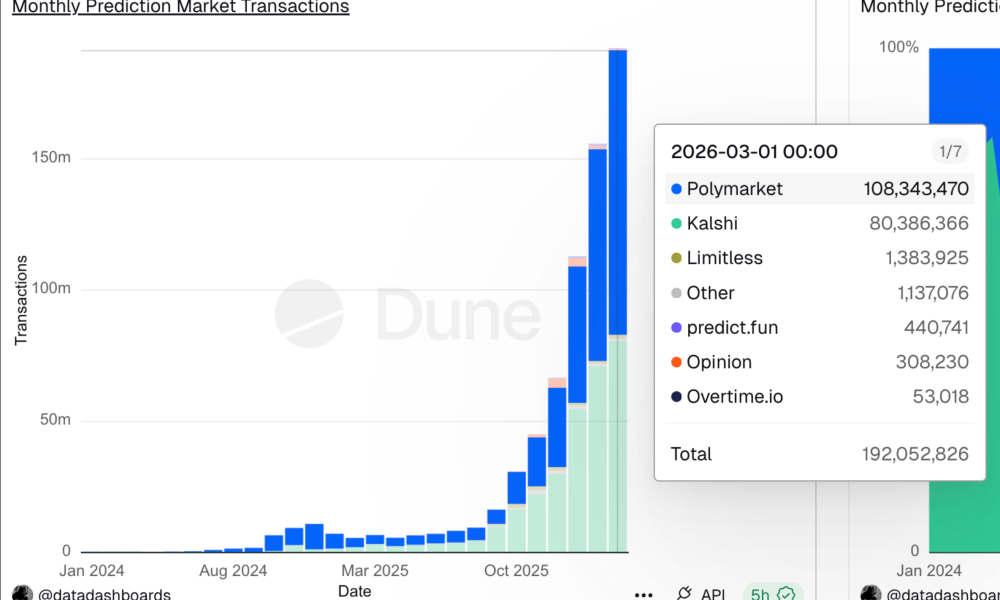1000x600 pixels.
Task: Click the tallest bar in the chart
Action: click(x=618, y=300)
